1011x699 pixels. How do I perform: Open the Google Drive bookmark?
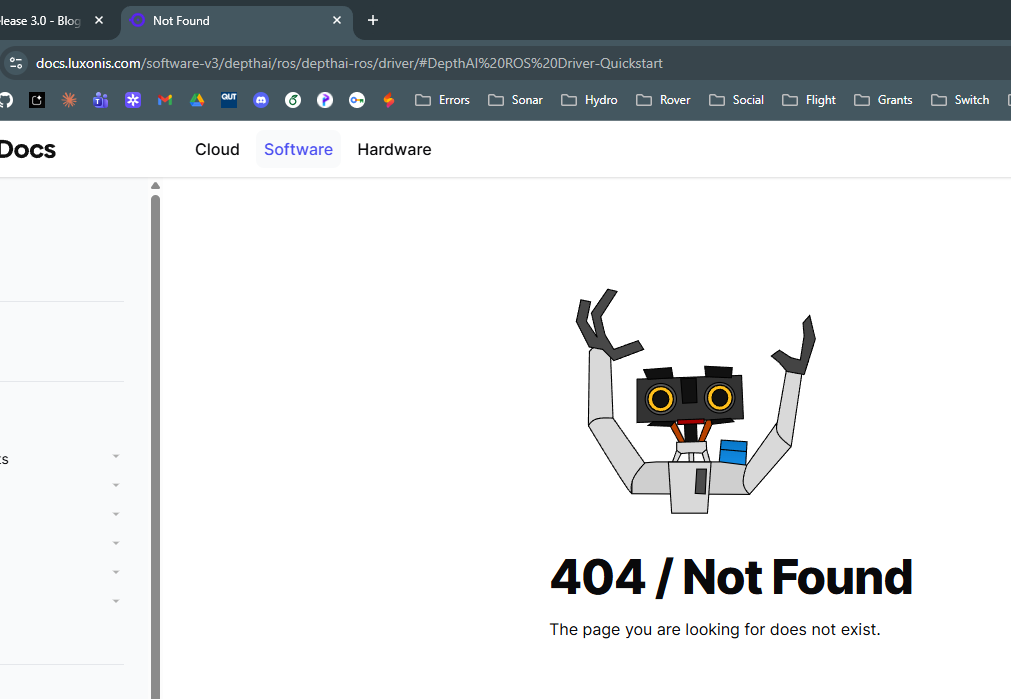pyautogui.click(x=197, y=100)
